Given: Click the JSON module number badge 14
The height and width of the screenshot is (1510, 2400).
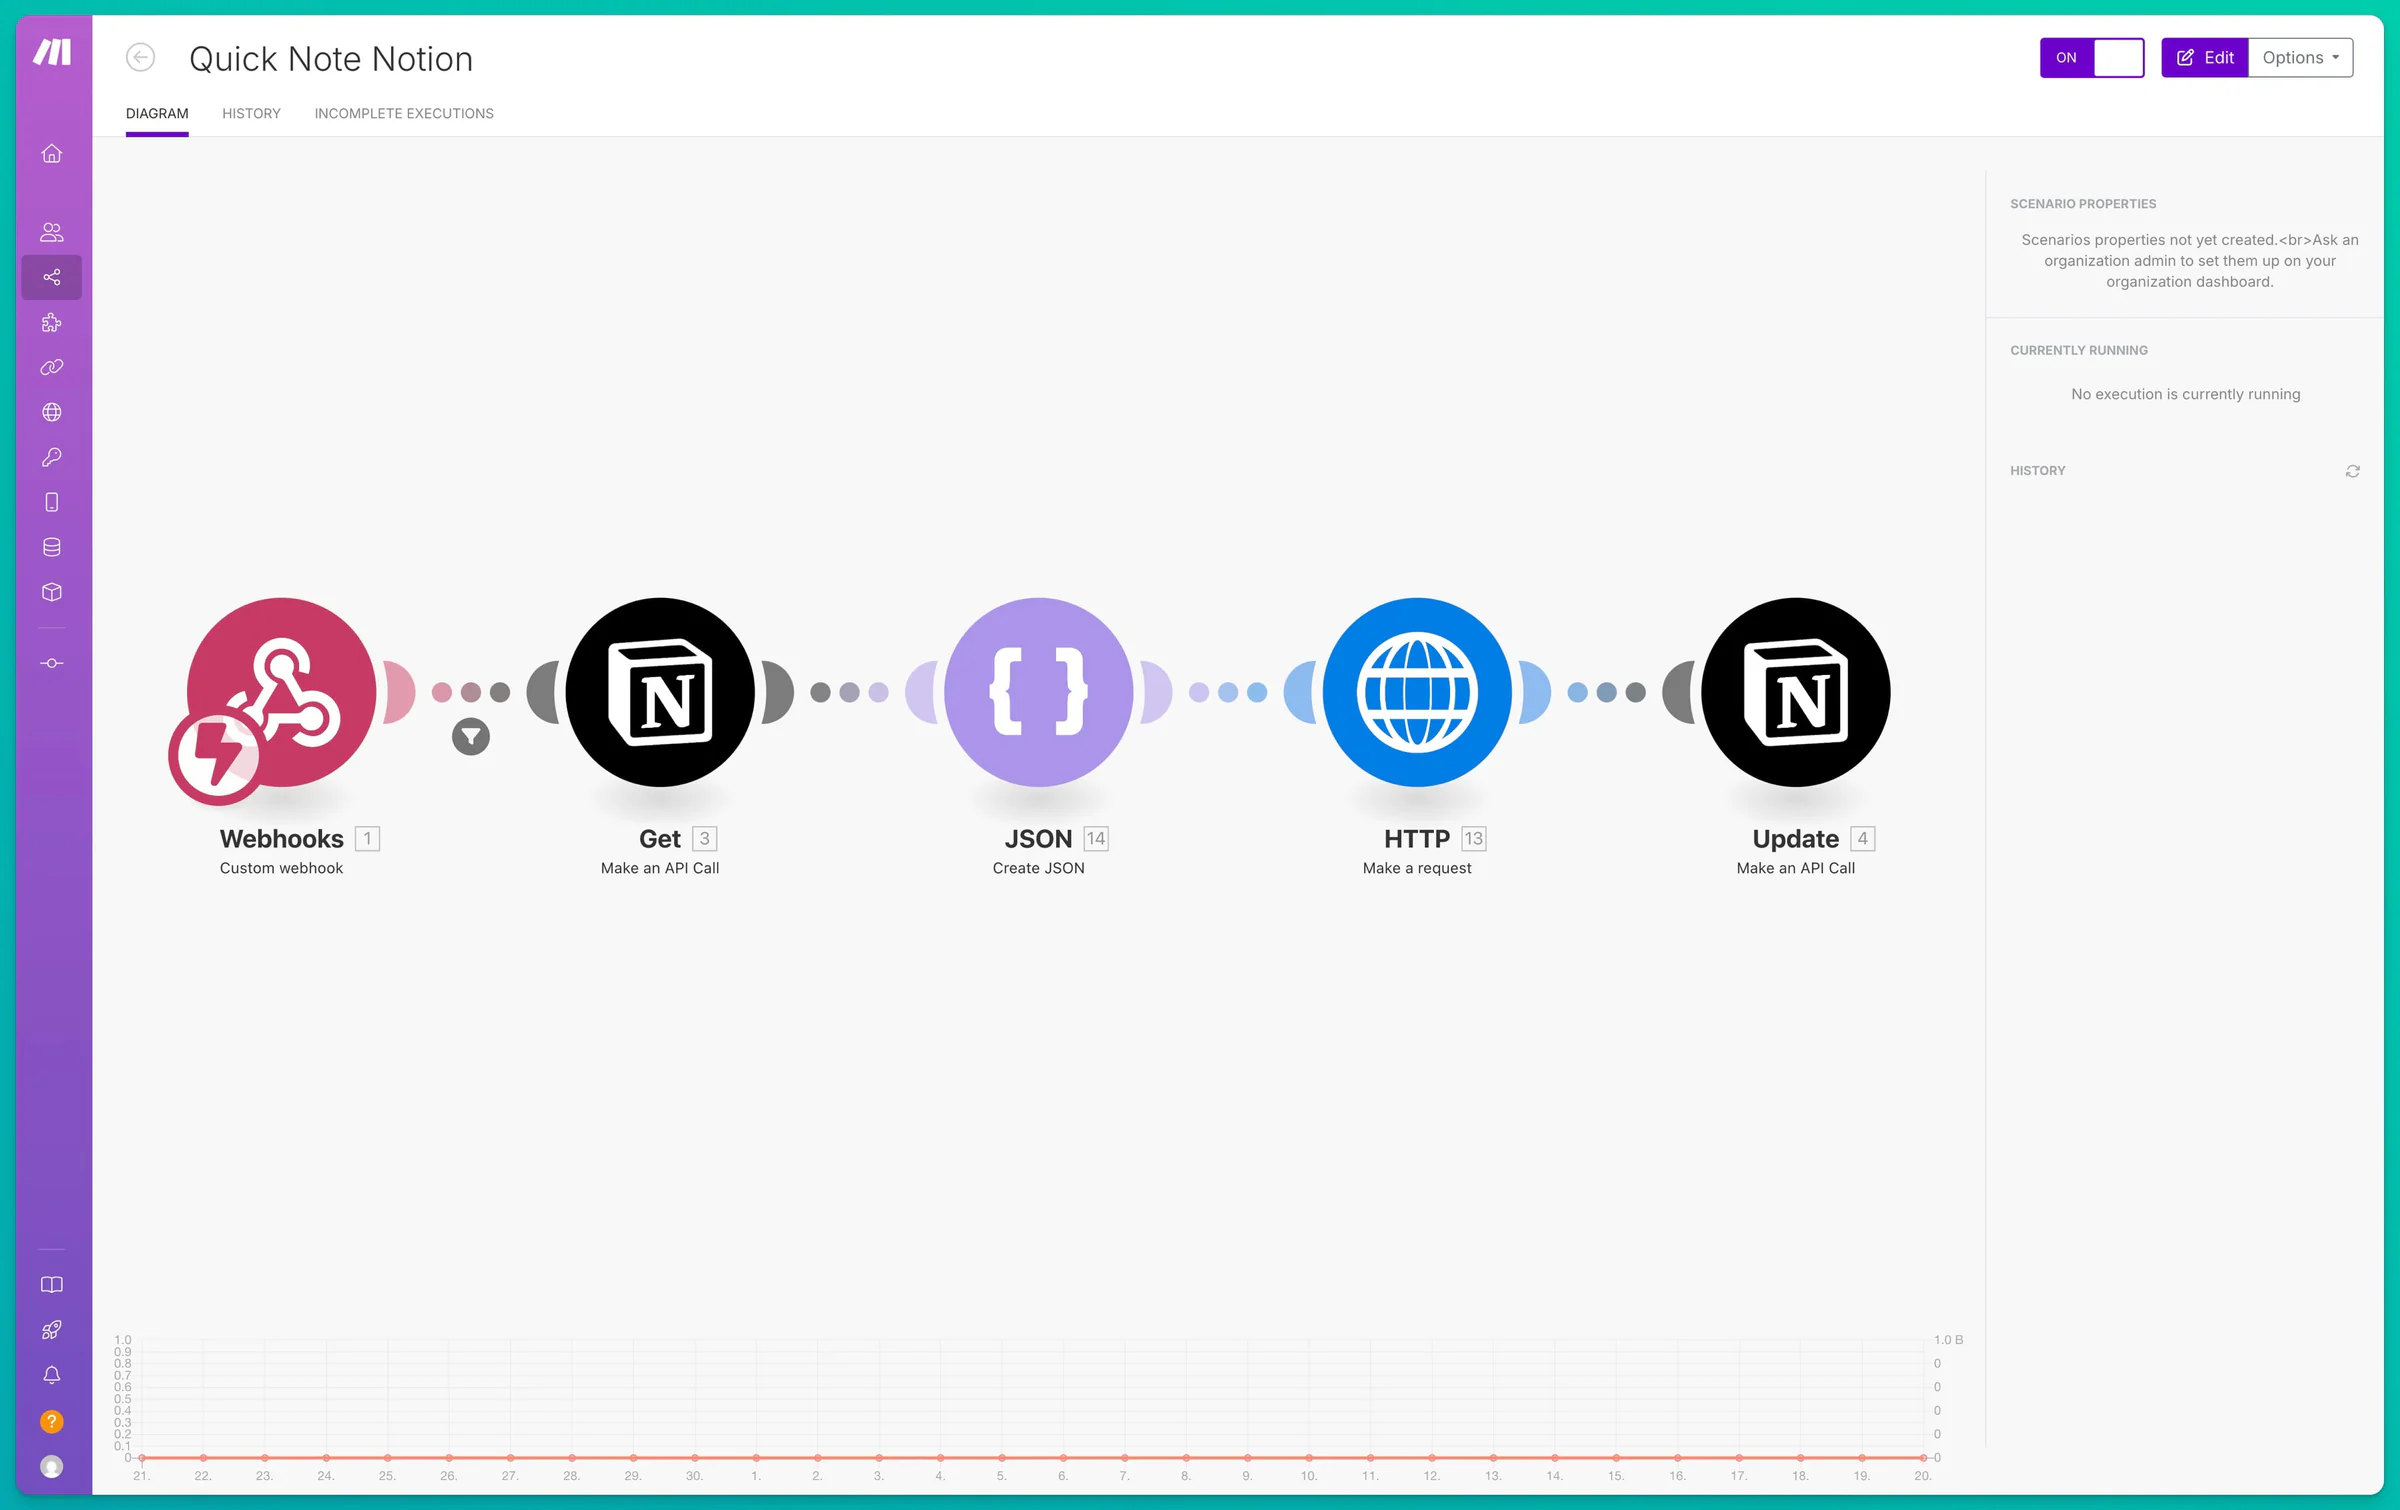Looking at the screenshot, I should [x=1096, y=838].
